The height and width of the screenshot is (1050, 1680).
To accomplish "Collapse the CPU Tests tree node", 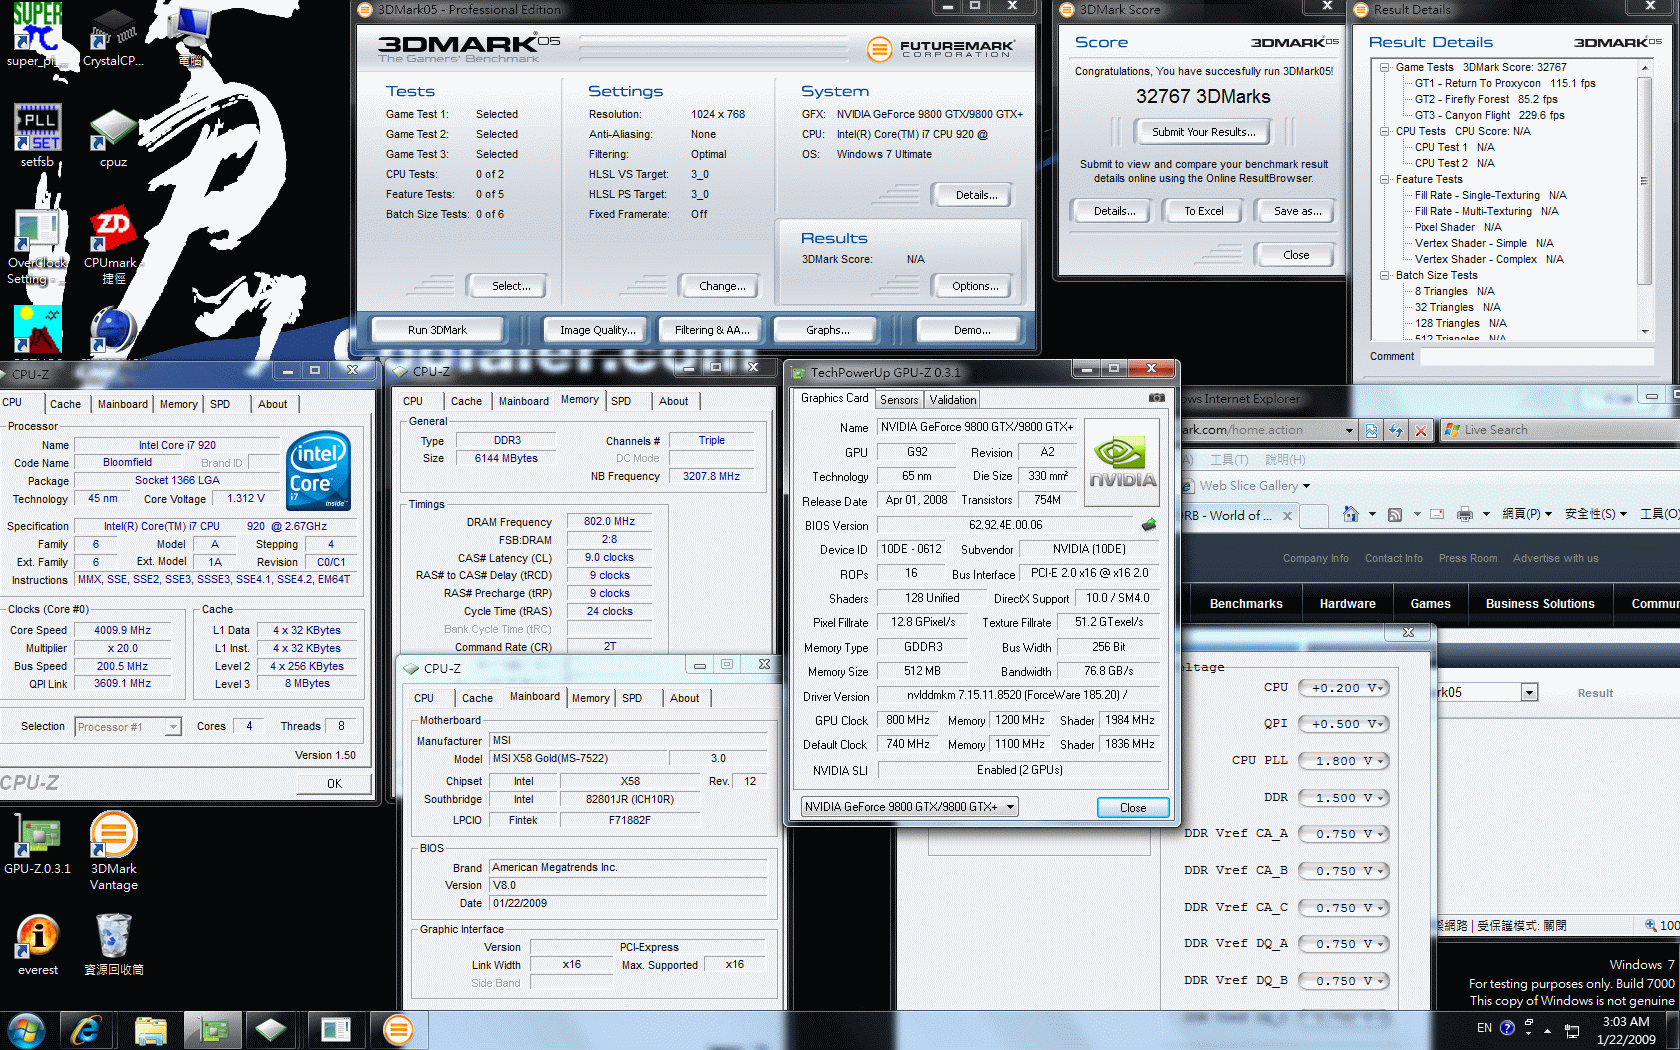I will tap(1385, 131).
